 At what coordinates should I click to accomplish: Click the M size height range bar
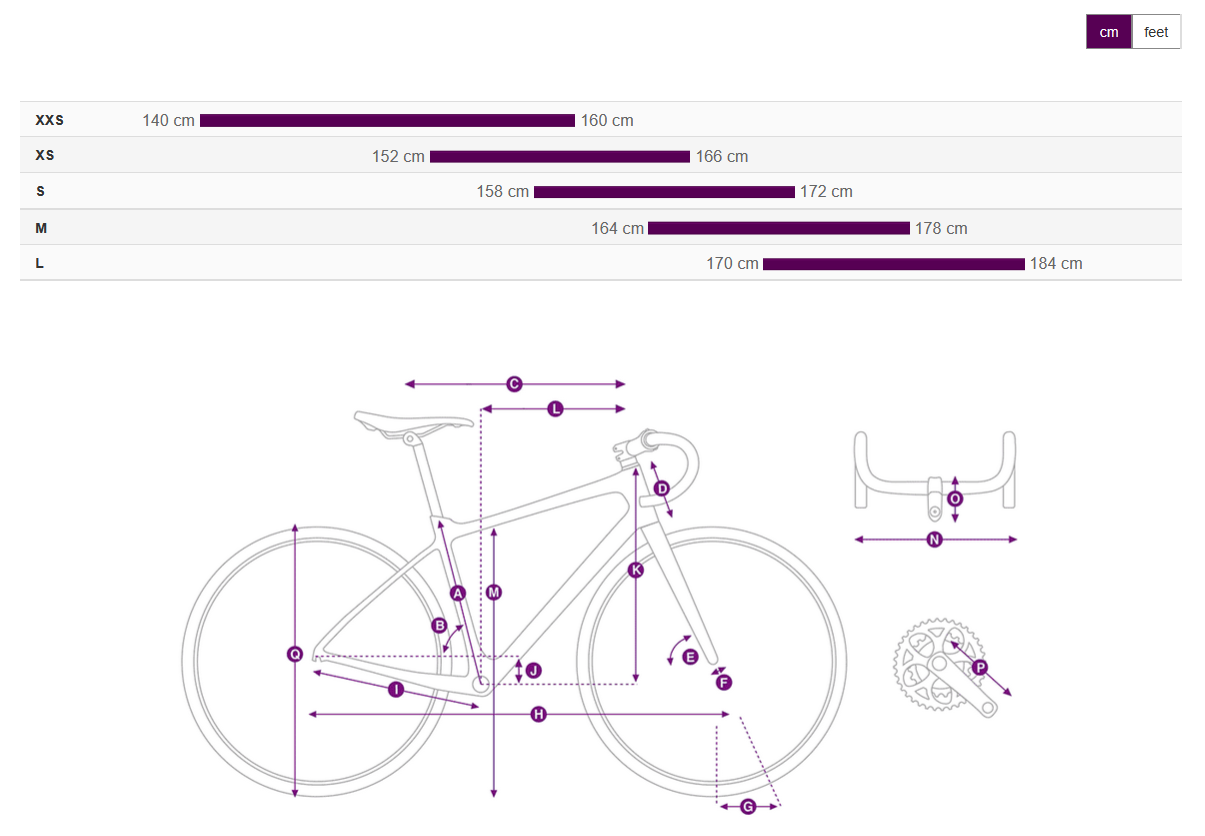779,228
